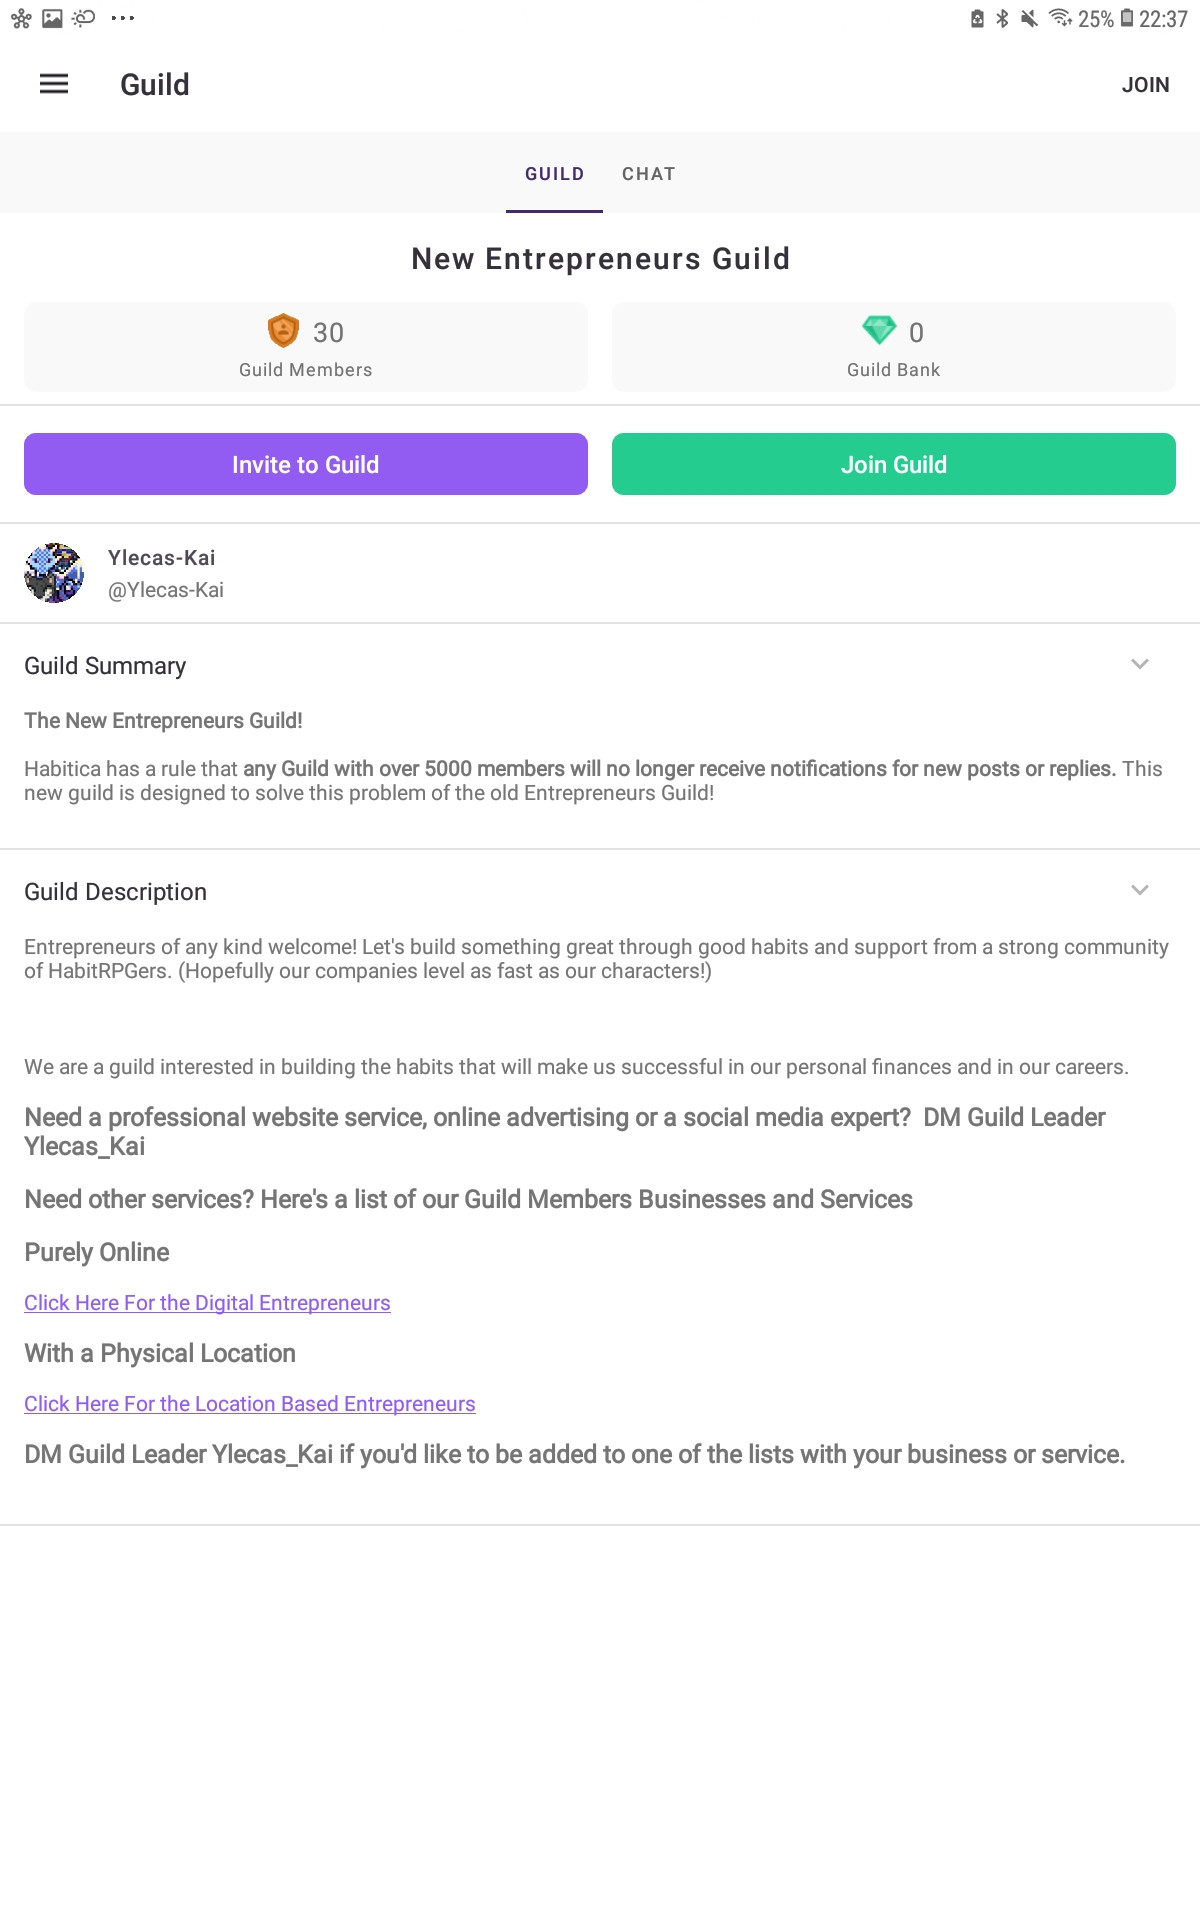Tap the Bluetooth status icon
Image resolution: width=1200 pixels, height=1920 pixels.
click(1002, 18)
